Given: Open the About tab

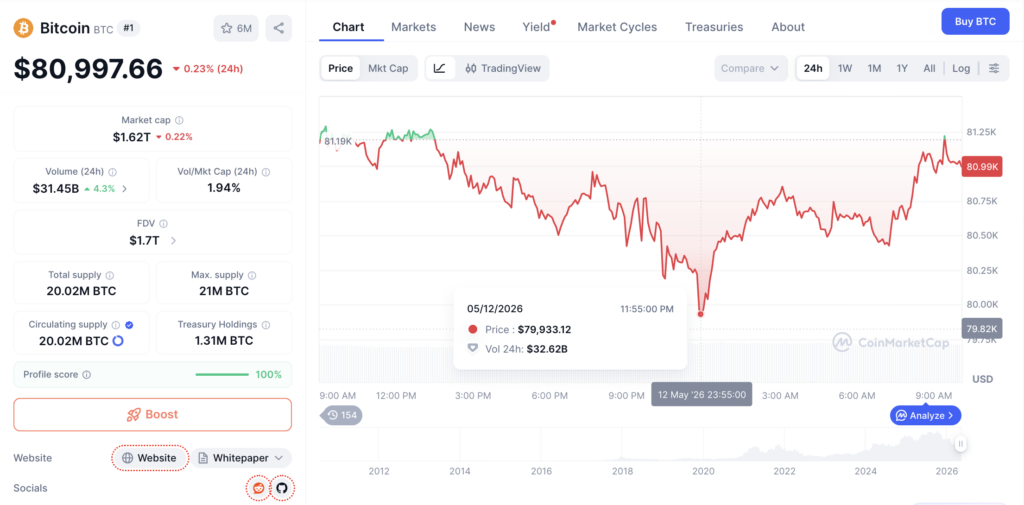Looking at the screenshot, I should pyautogui.click(x=788, y=27).
